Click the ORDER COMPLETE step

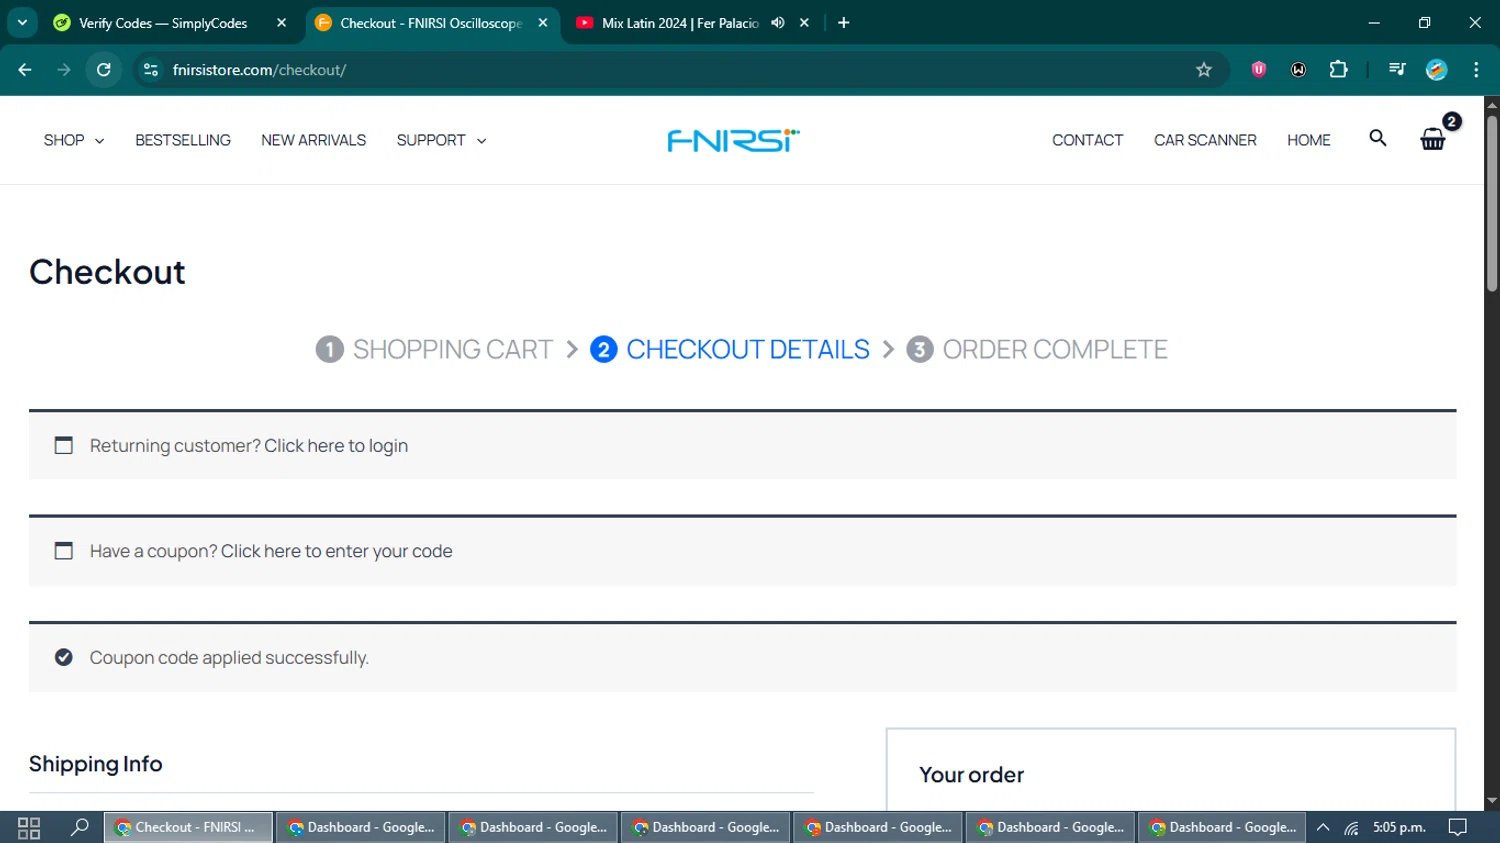click(x=1055, y=349)
